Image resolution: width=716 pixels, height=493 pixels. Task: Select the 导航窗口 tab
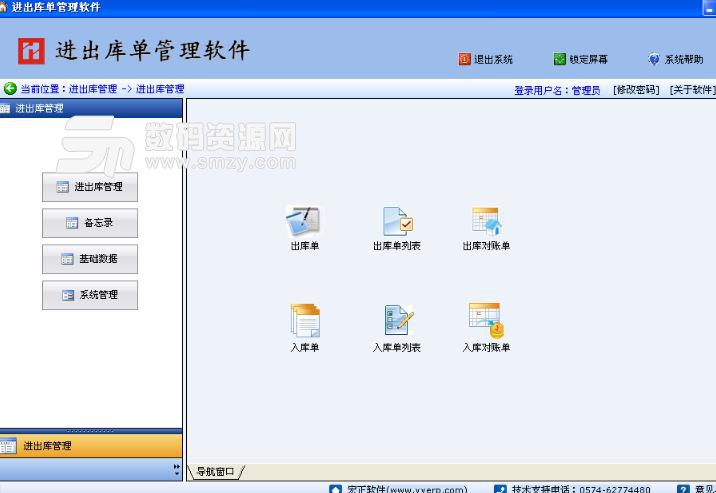[x=216, y=472]
